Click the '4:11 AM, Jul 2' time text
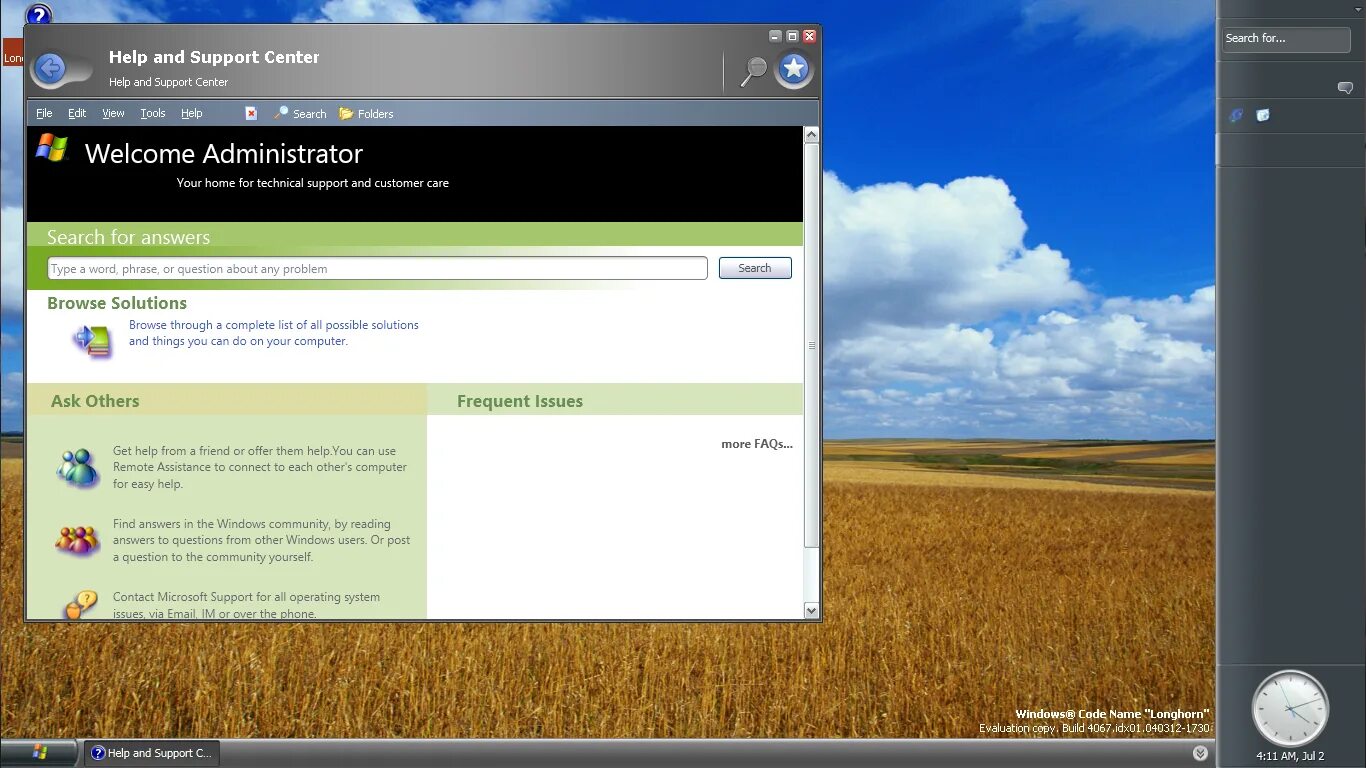1366x768 pixels. click(1290, 756)
